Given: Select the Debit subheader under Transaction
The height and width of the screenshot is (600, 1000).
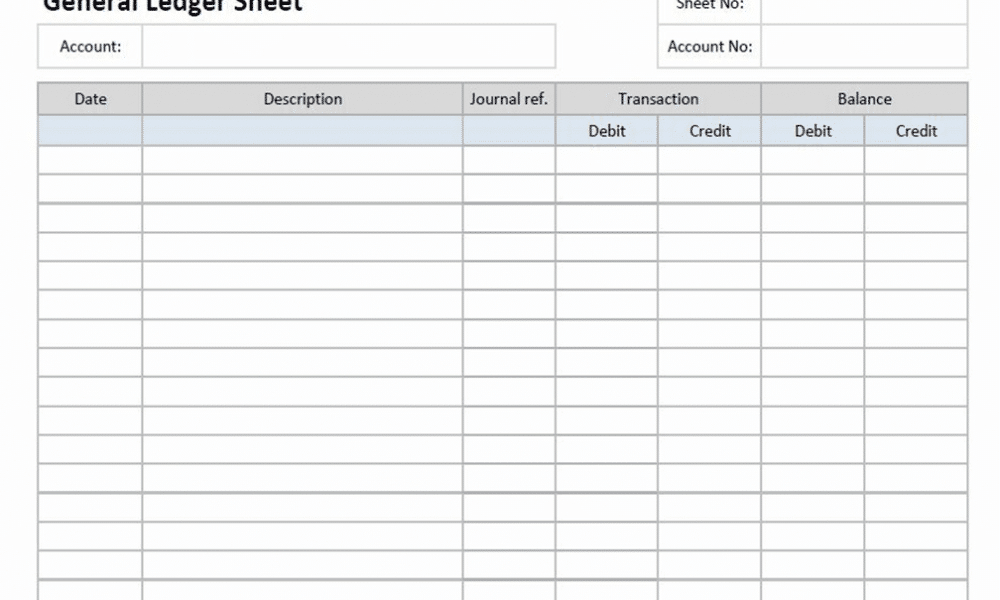Looking at the screenshot, I should (607, 131).
